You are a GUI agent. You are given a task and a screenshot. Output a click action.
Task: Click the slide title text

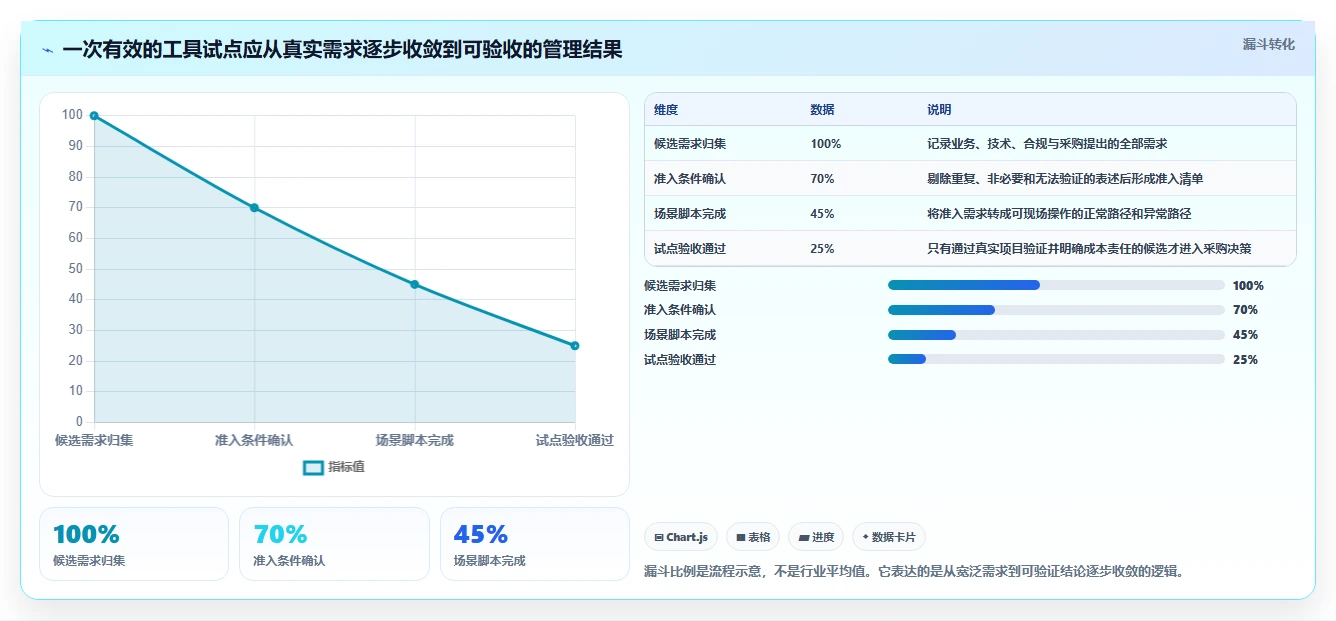[342, 49]
